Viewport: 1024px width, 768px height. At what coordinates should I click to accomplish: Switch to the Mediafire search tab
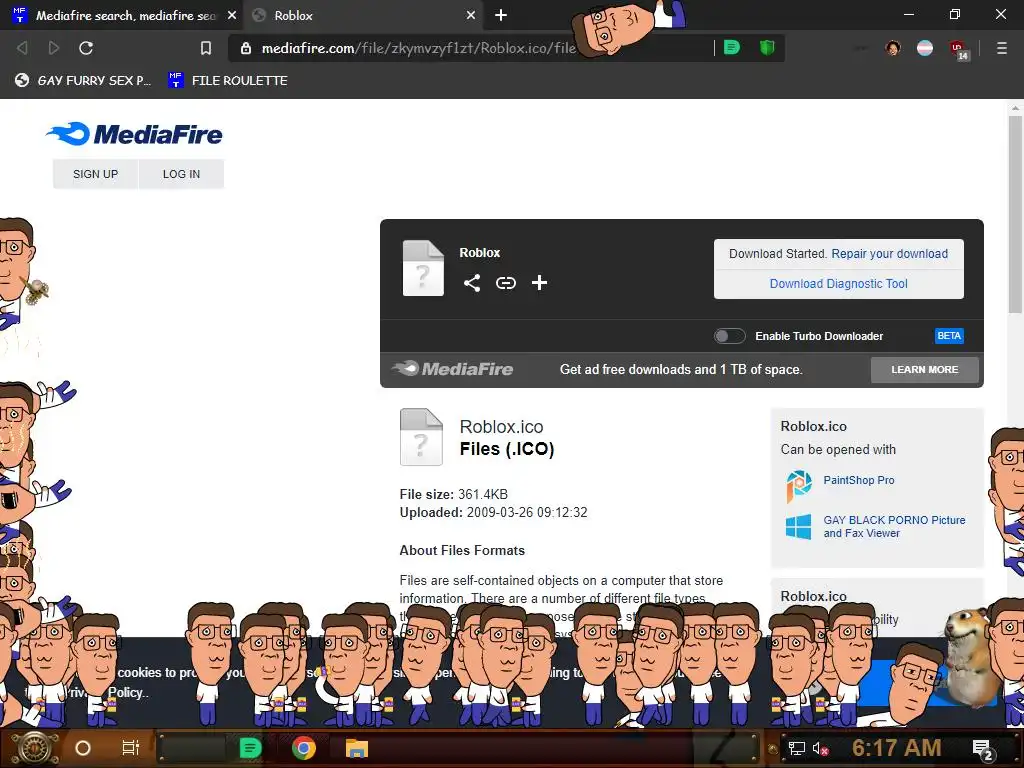click(121, 15)
